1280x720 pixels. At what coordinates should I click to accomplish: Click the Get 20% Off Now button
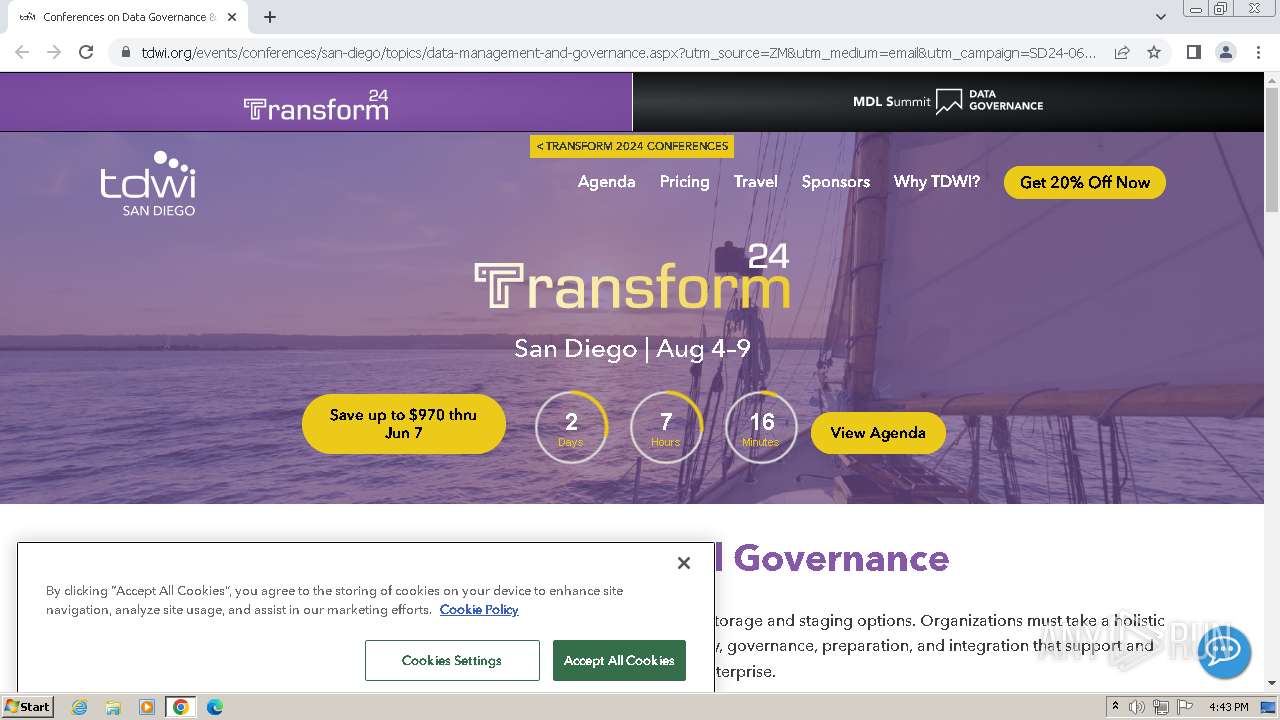point(1085,182)
